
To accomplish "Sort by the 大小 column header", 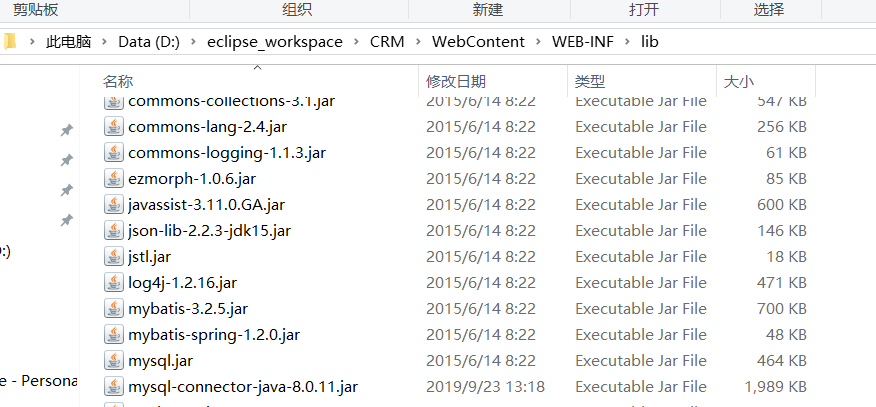I will [x=738, y=81].
